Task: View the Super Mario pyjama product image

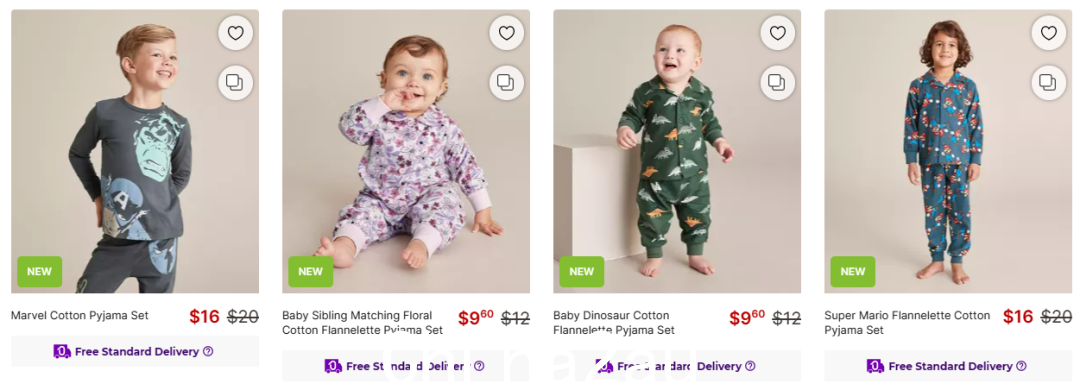Action: point(948,152)
